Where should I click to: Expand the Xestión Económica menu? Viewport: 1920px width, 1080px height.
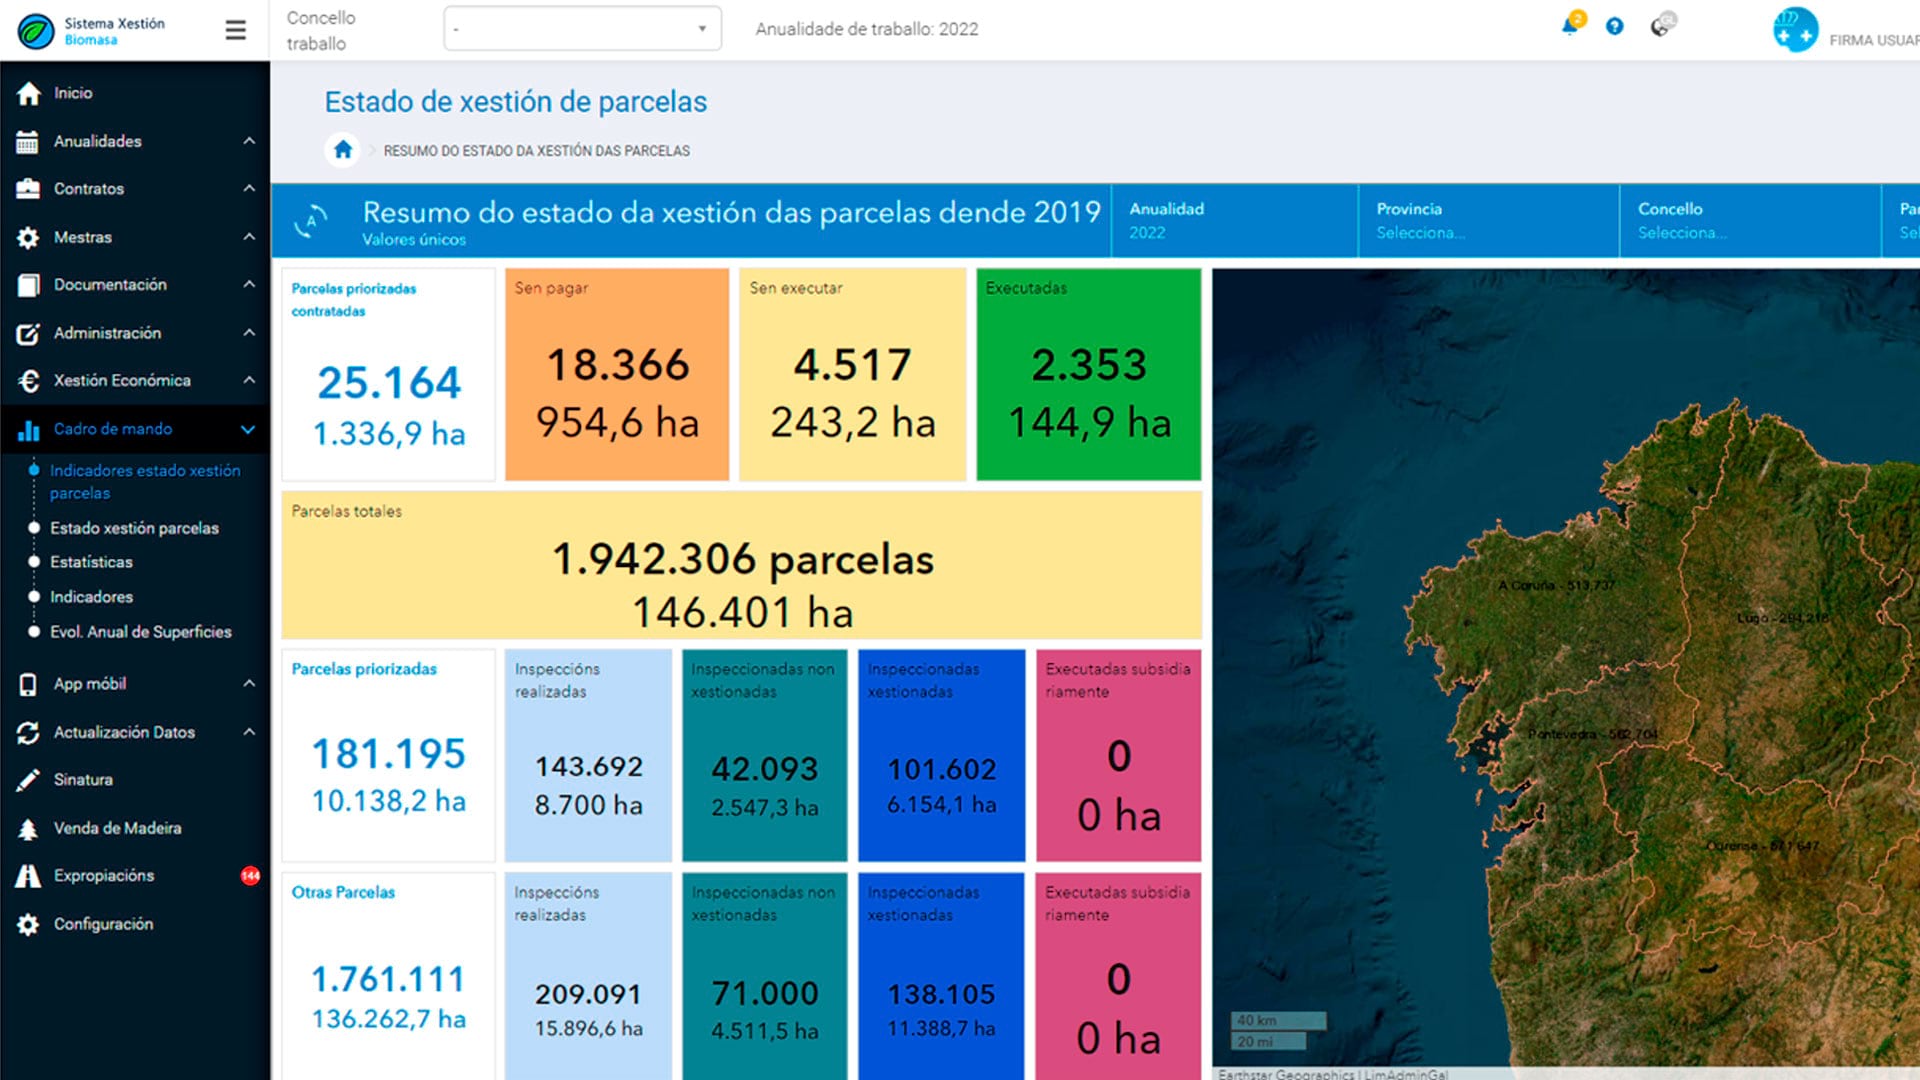(x=122, y=381)
